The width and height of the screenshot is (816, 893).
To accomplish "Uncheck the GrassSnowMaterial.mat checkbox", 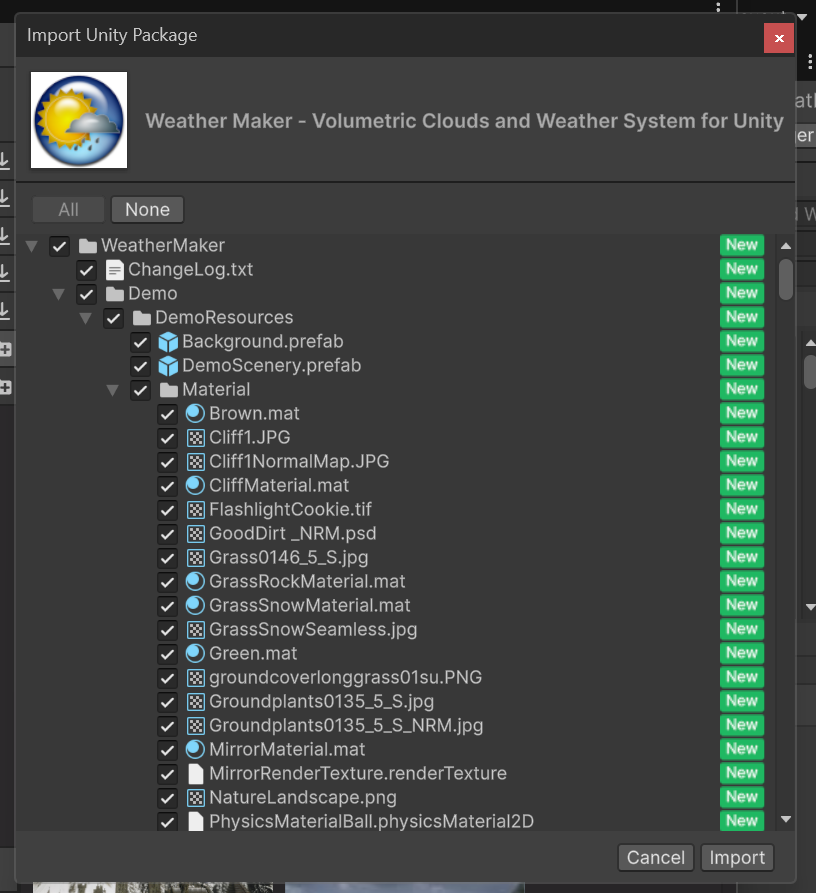I will [167, 606].
